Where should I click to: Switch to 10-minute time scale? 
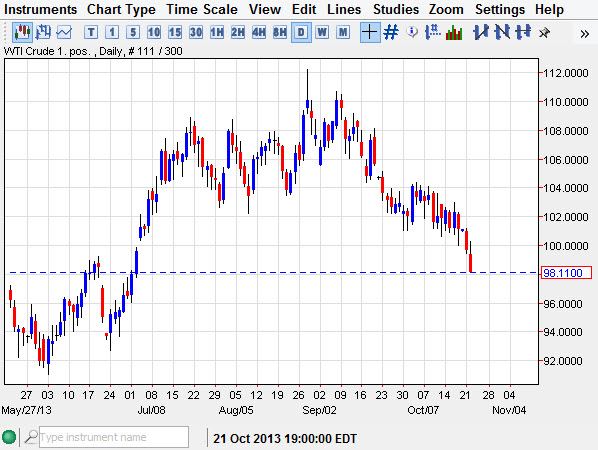click(154, 32)
